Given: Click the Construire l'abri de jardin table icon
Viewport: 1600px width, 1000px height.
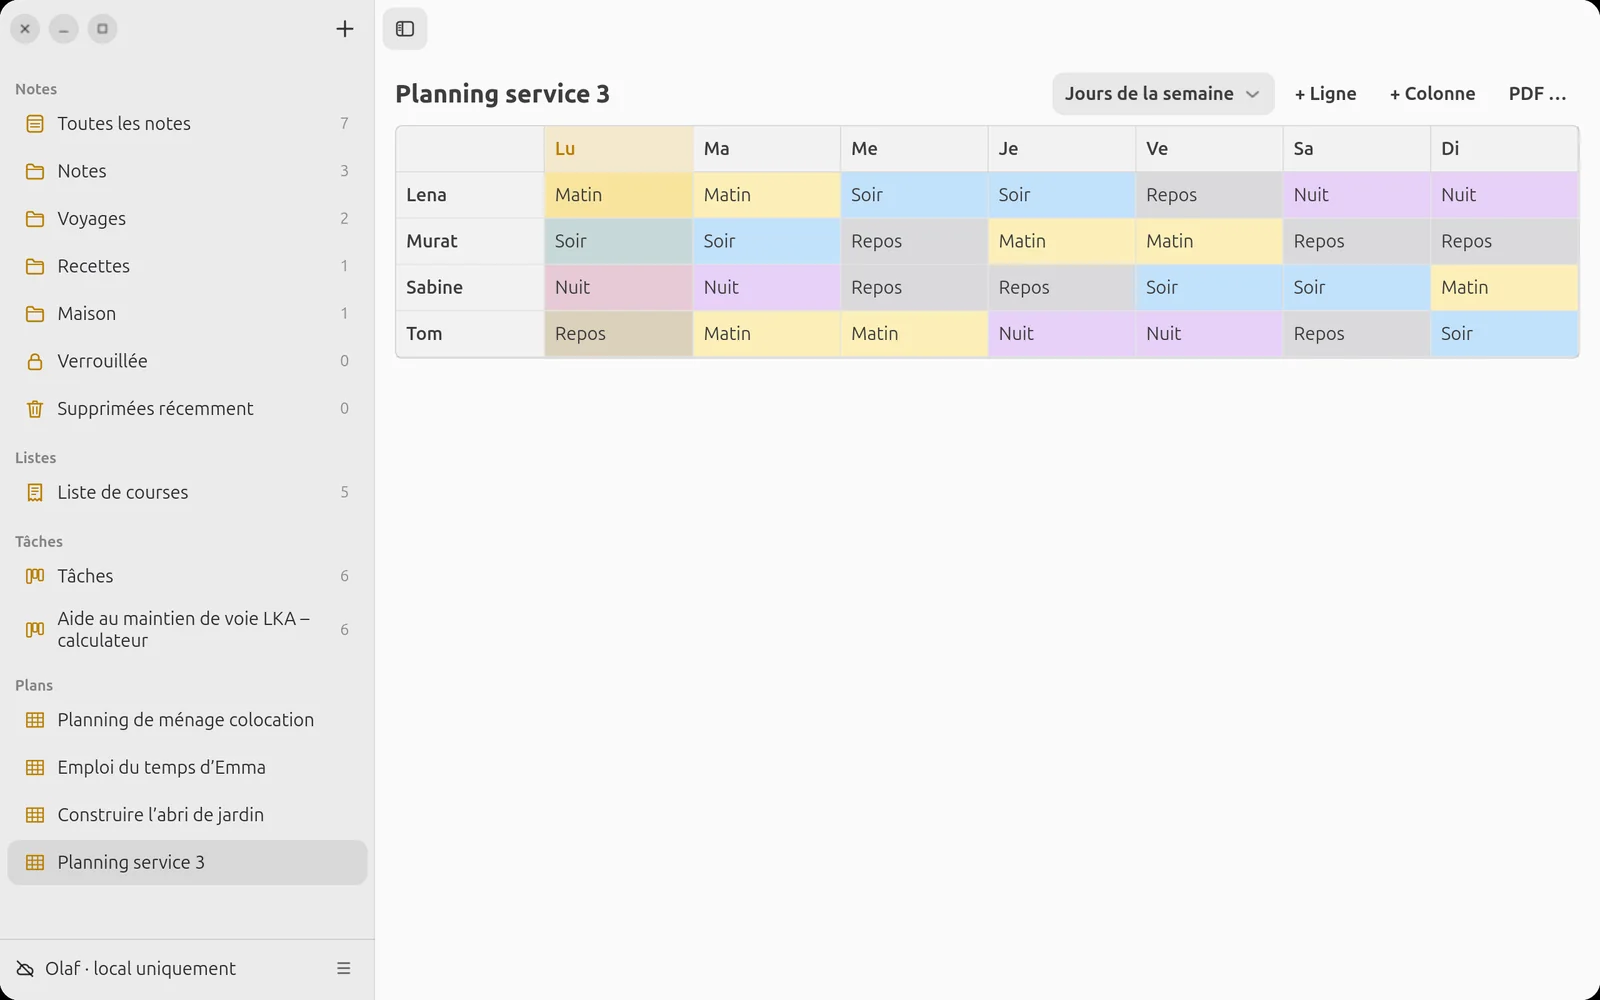Looking at the screenshot, I should point(35,815).
